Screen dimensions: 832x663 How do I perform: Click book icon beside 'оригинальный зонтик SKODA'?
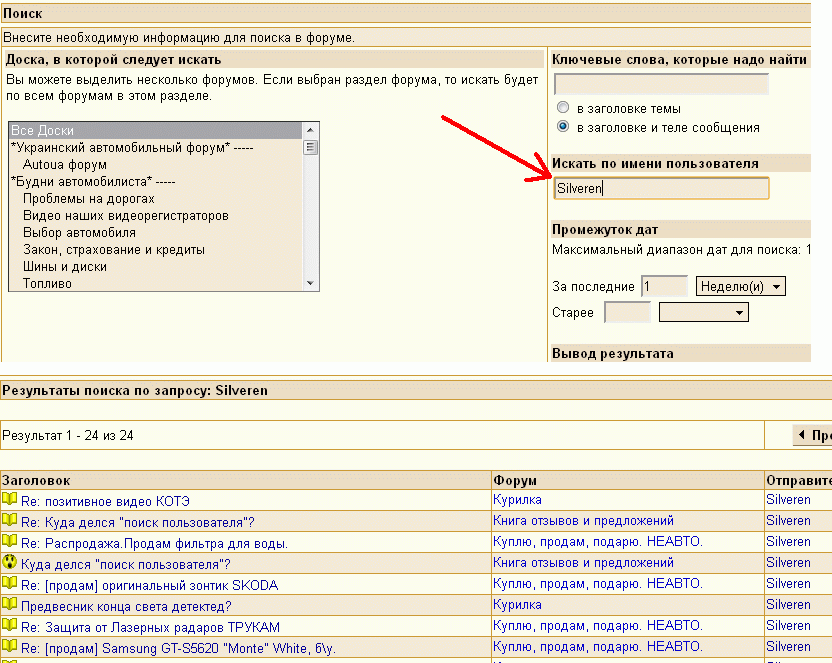(x=10, y=584)
